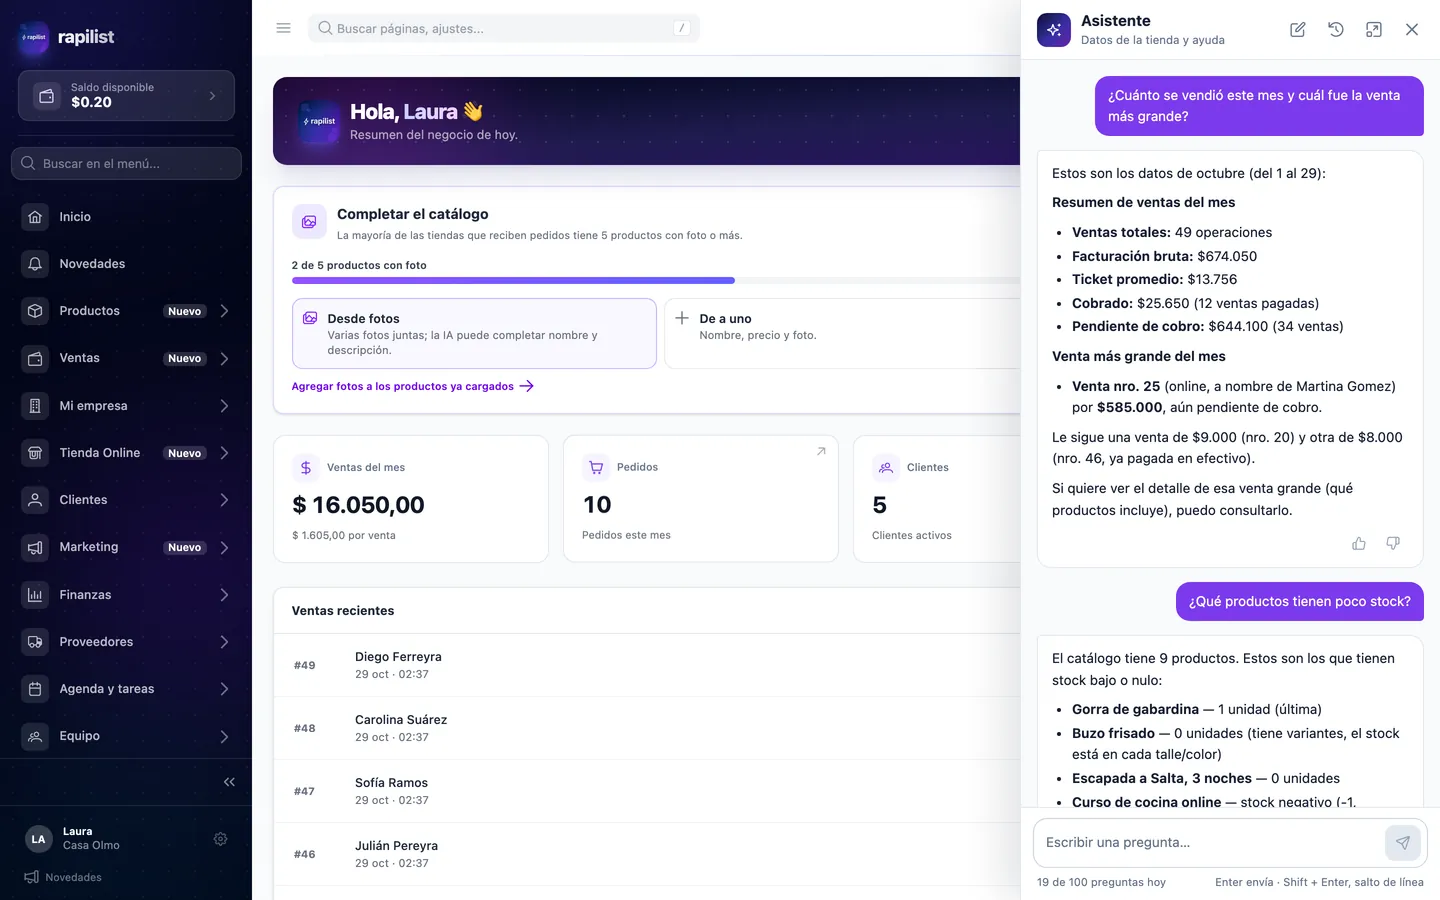
Task: Click the Equipo people icon
Action: click(x=35, y=736)
